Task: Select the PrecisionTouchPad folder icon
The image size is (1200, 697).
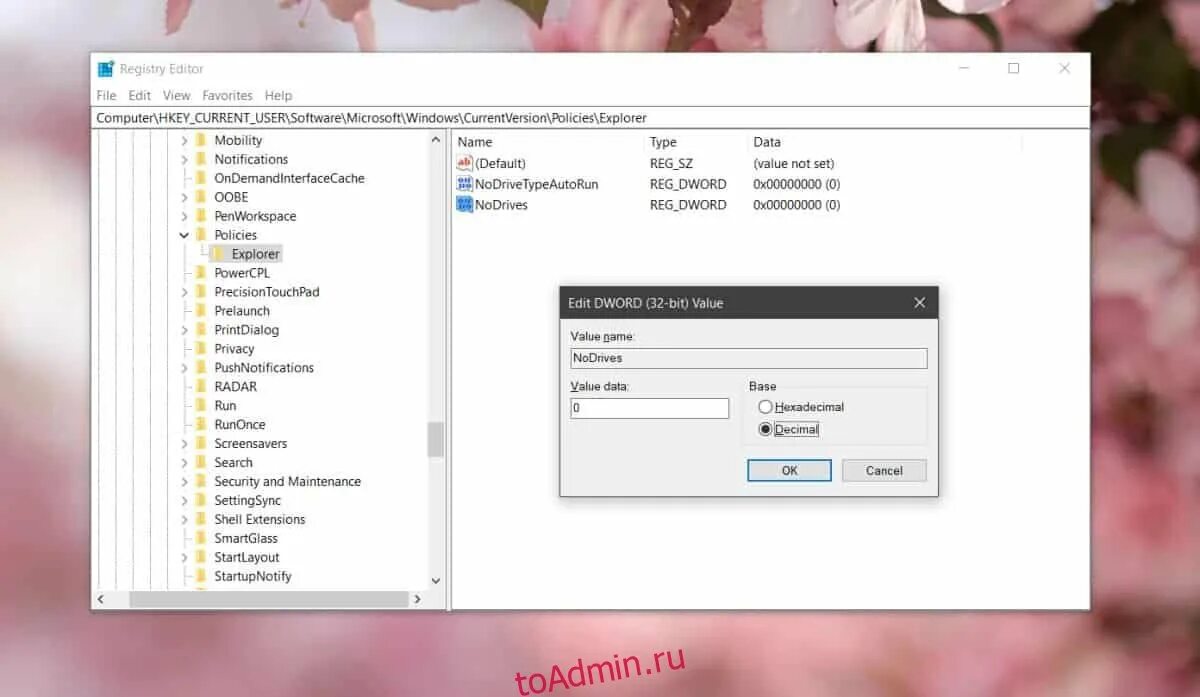Action: 200,291
